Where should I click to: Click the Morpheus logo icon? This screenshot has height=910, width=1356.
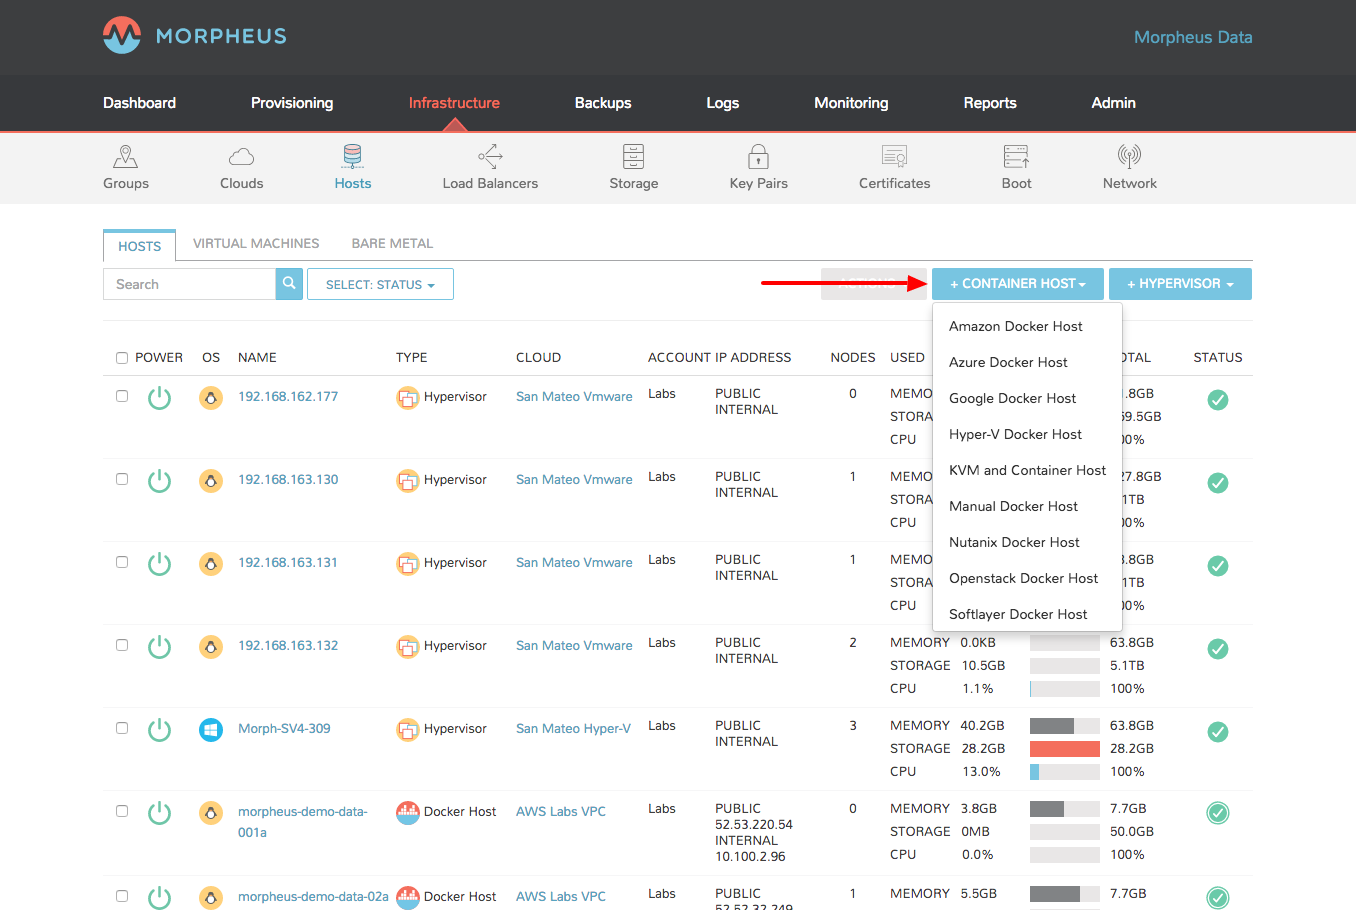(122, 36)
